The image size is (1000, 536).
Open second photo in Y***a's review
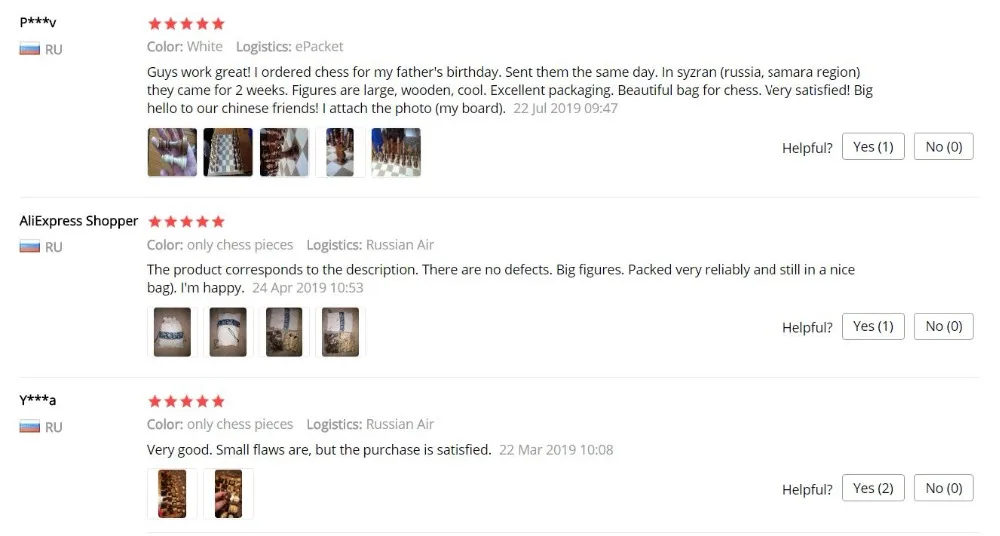[228, 493]
